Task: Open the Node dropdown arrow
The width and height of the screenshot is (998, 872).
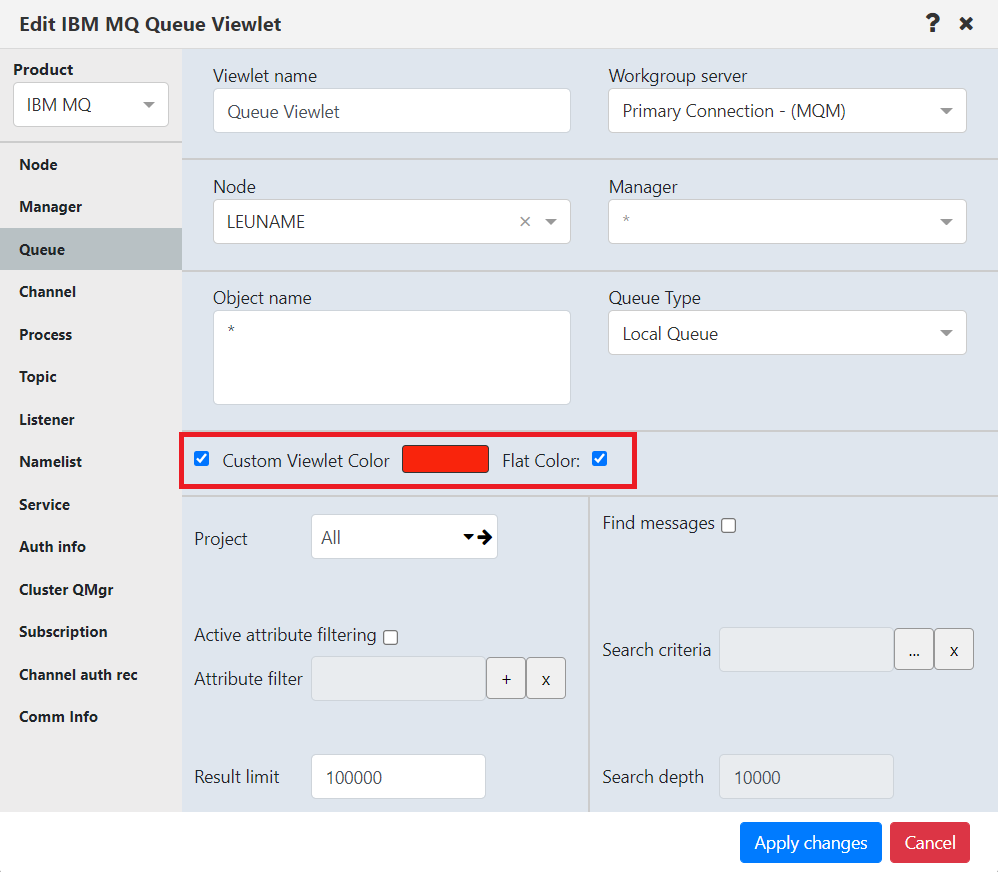Action: [551, 222]
